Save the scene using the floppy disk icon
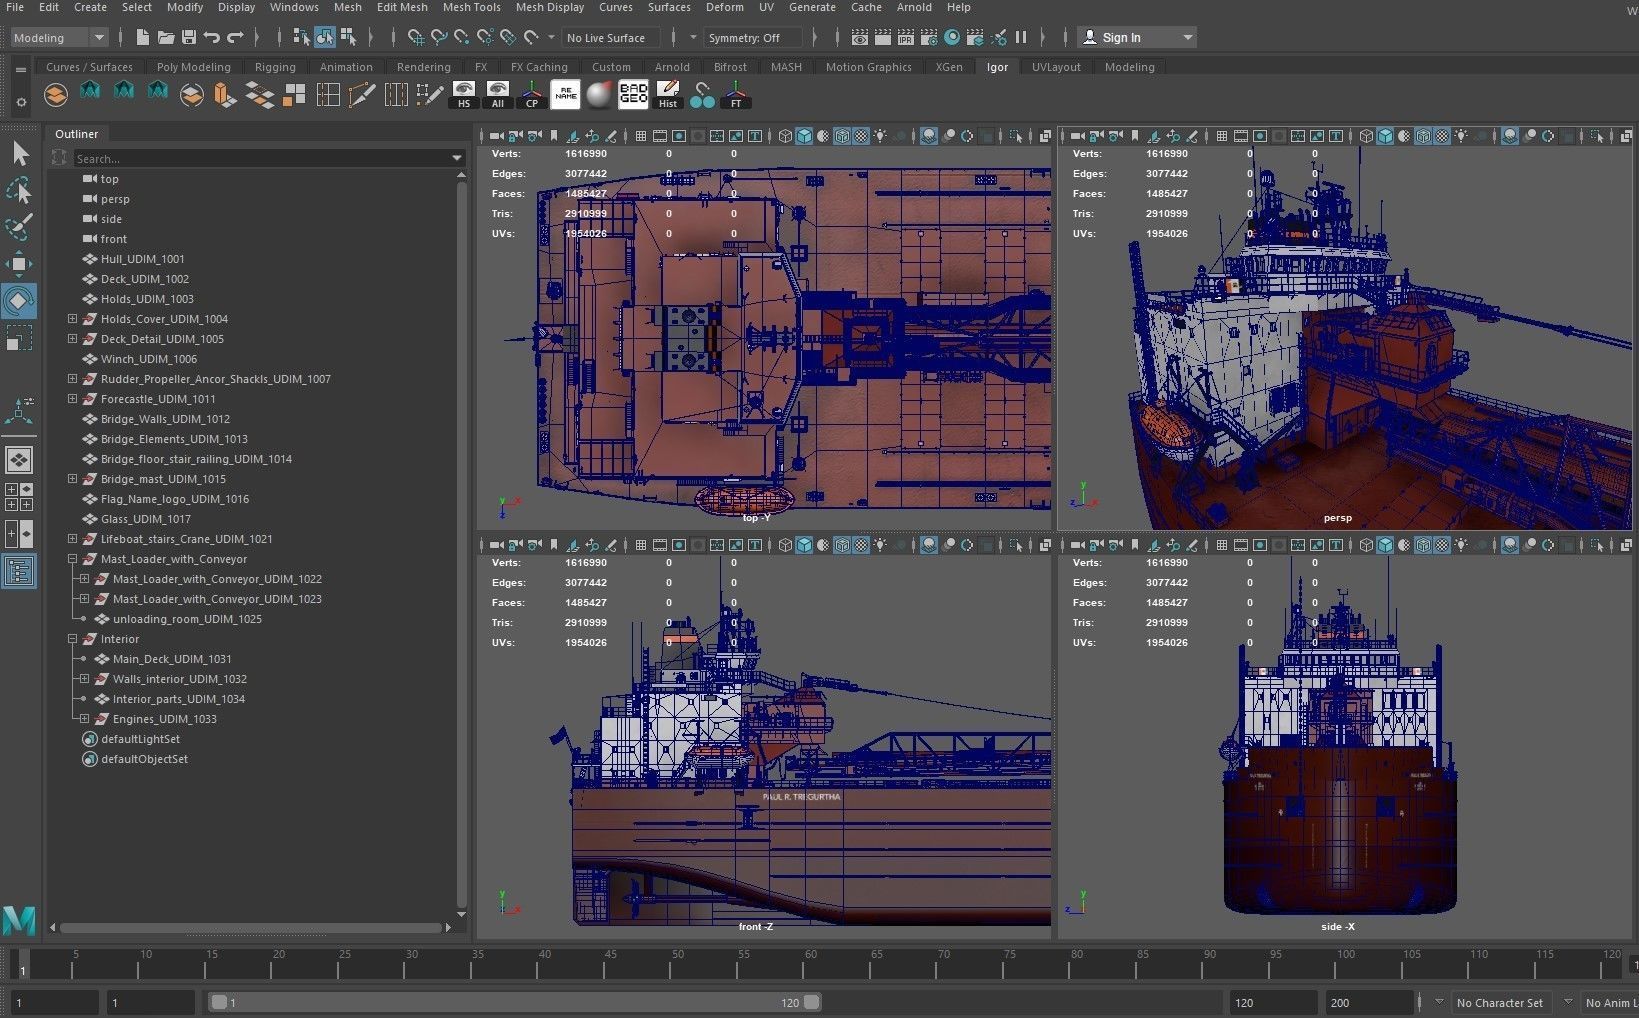Viewport: 1639px width, 1018px height. (189, 38)
